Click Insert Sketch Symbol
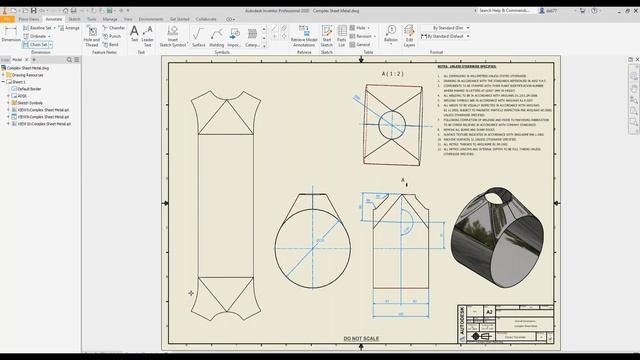Viewport: 640px width, 360px height. coord(173,36)
